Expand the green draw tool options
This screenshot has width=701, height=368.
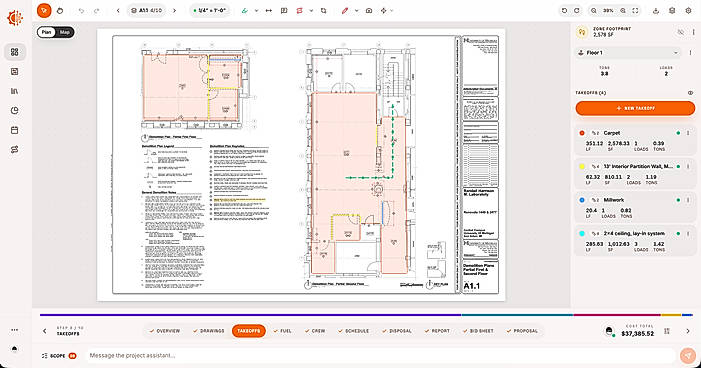(x=256, y=10)
